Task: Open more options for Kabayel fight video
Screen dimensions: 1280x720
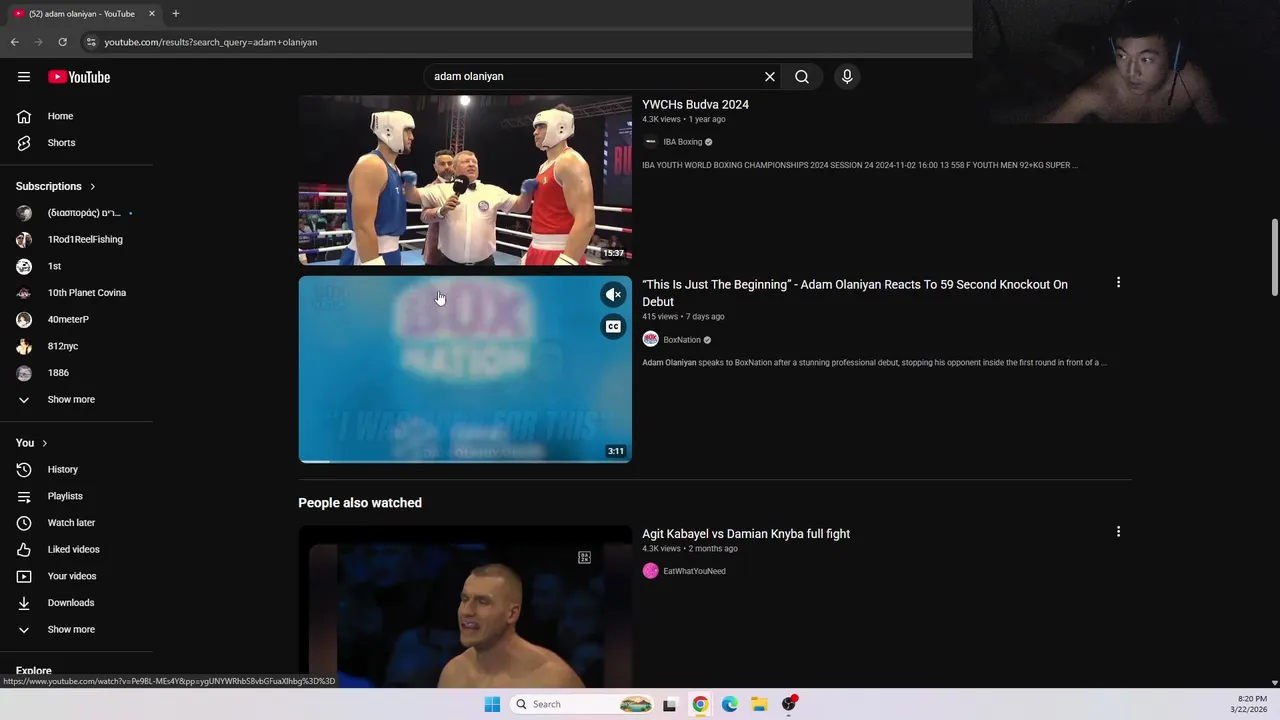Action: coord(1118,532)
